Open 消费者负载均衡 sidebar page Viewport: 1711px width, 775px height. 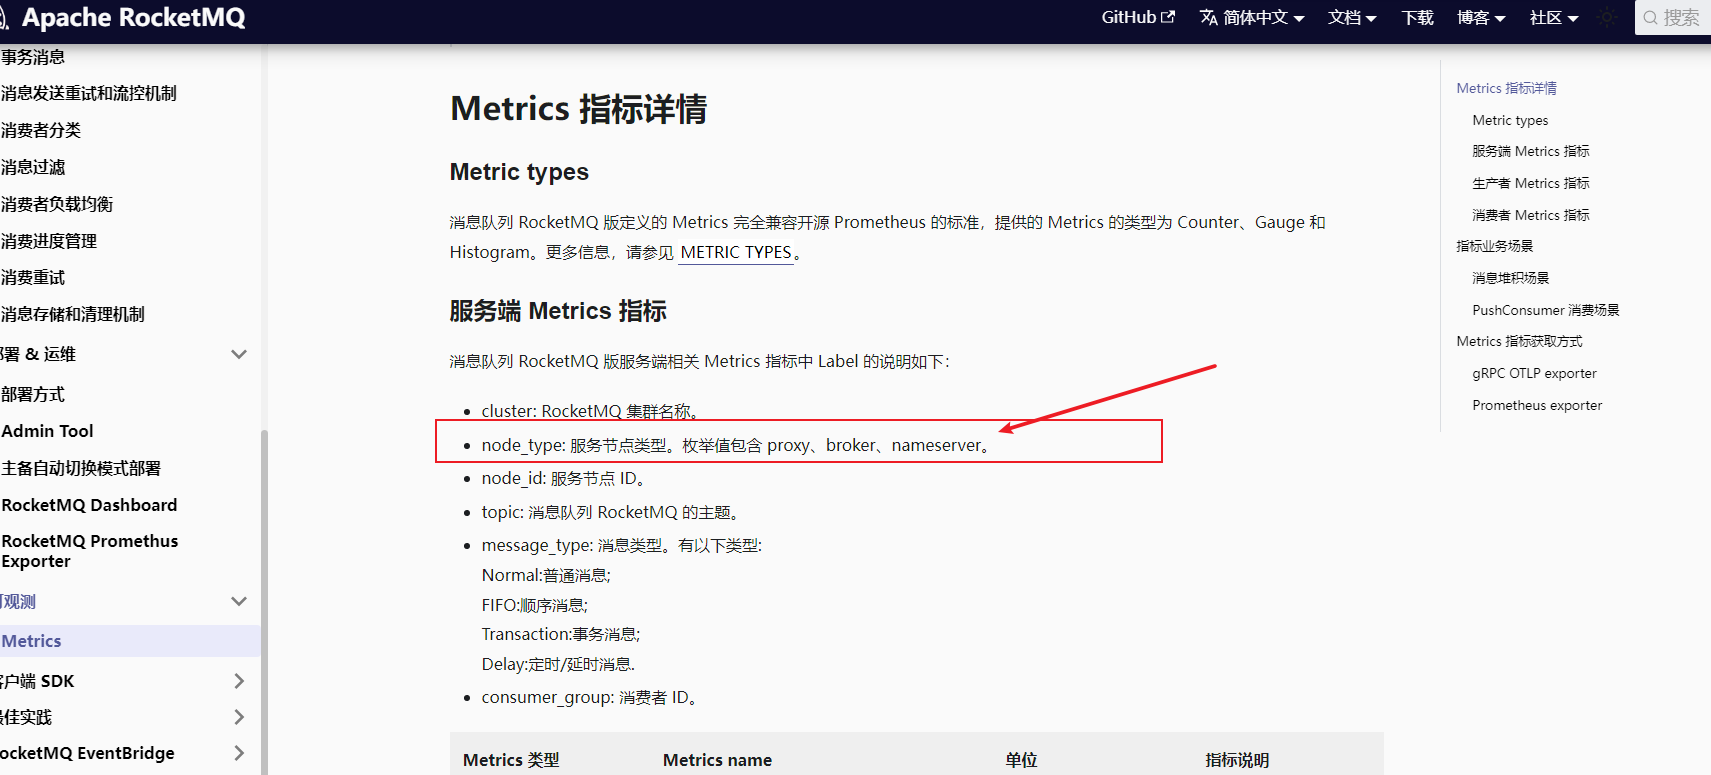(x=57, y=204)
